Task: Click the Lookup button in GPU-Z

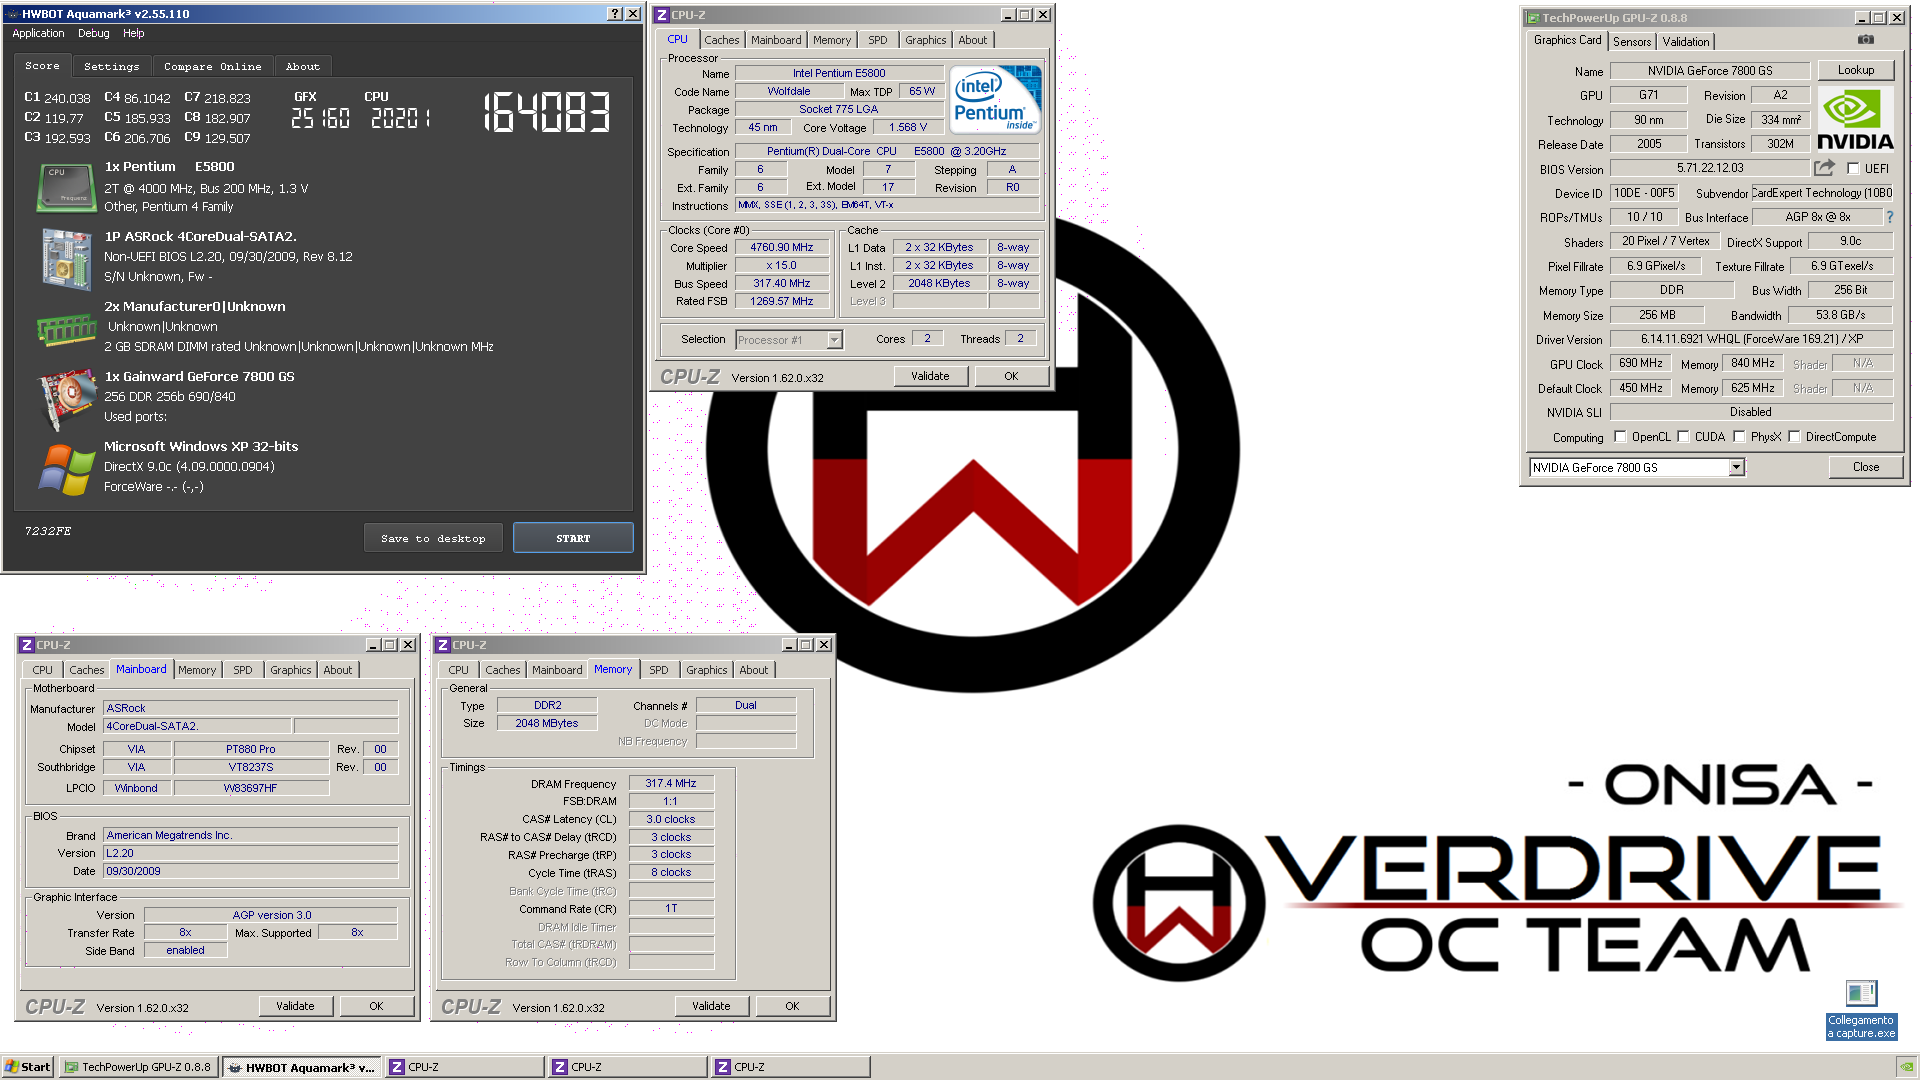Action: (1856, 70)
